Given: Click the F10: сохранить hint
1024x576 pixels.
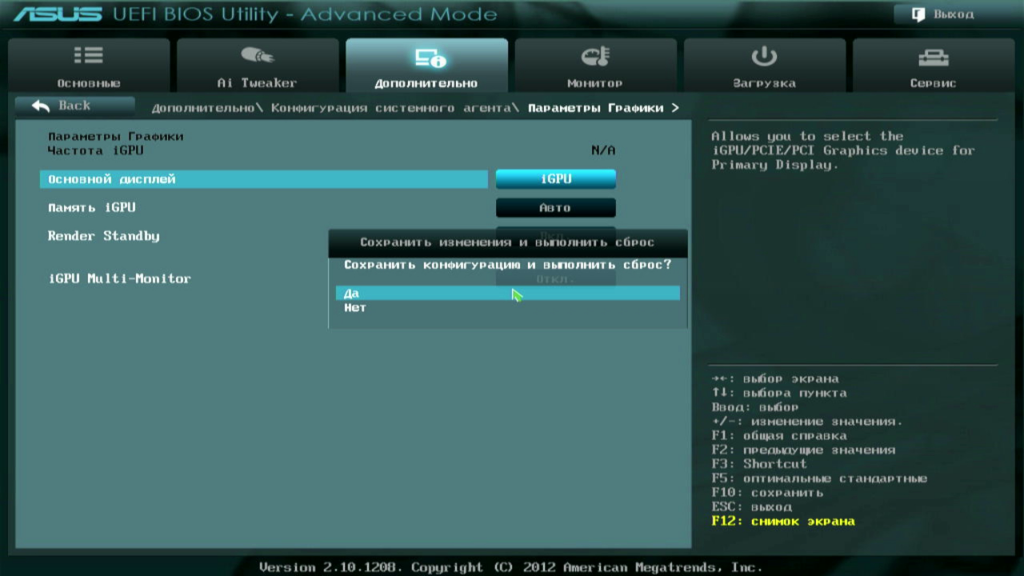Looking at the screenshot, I should point(767,493).
